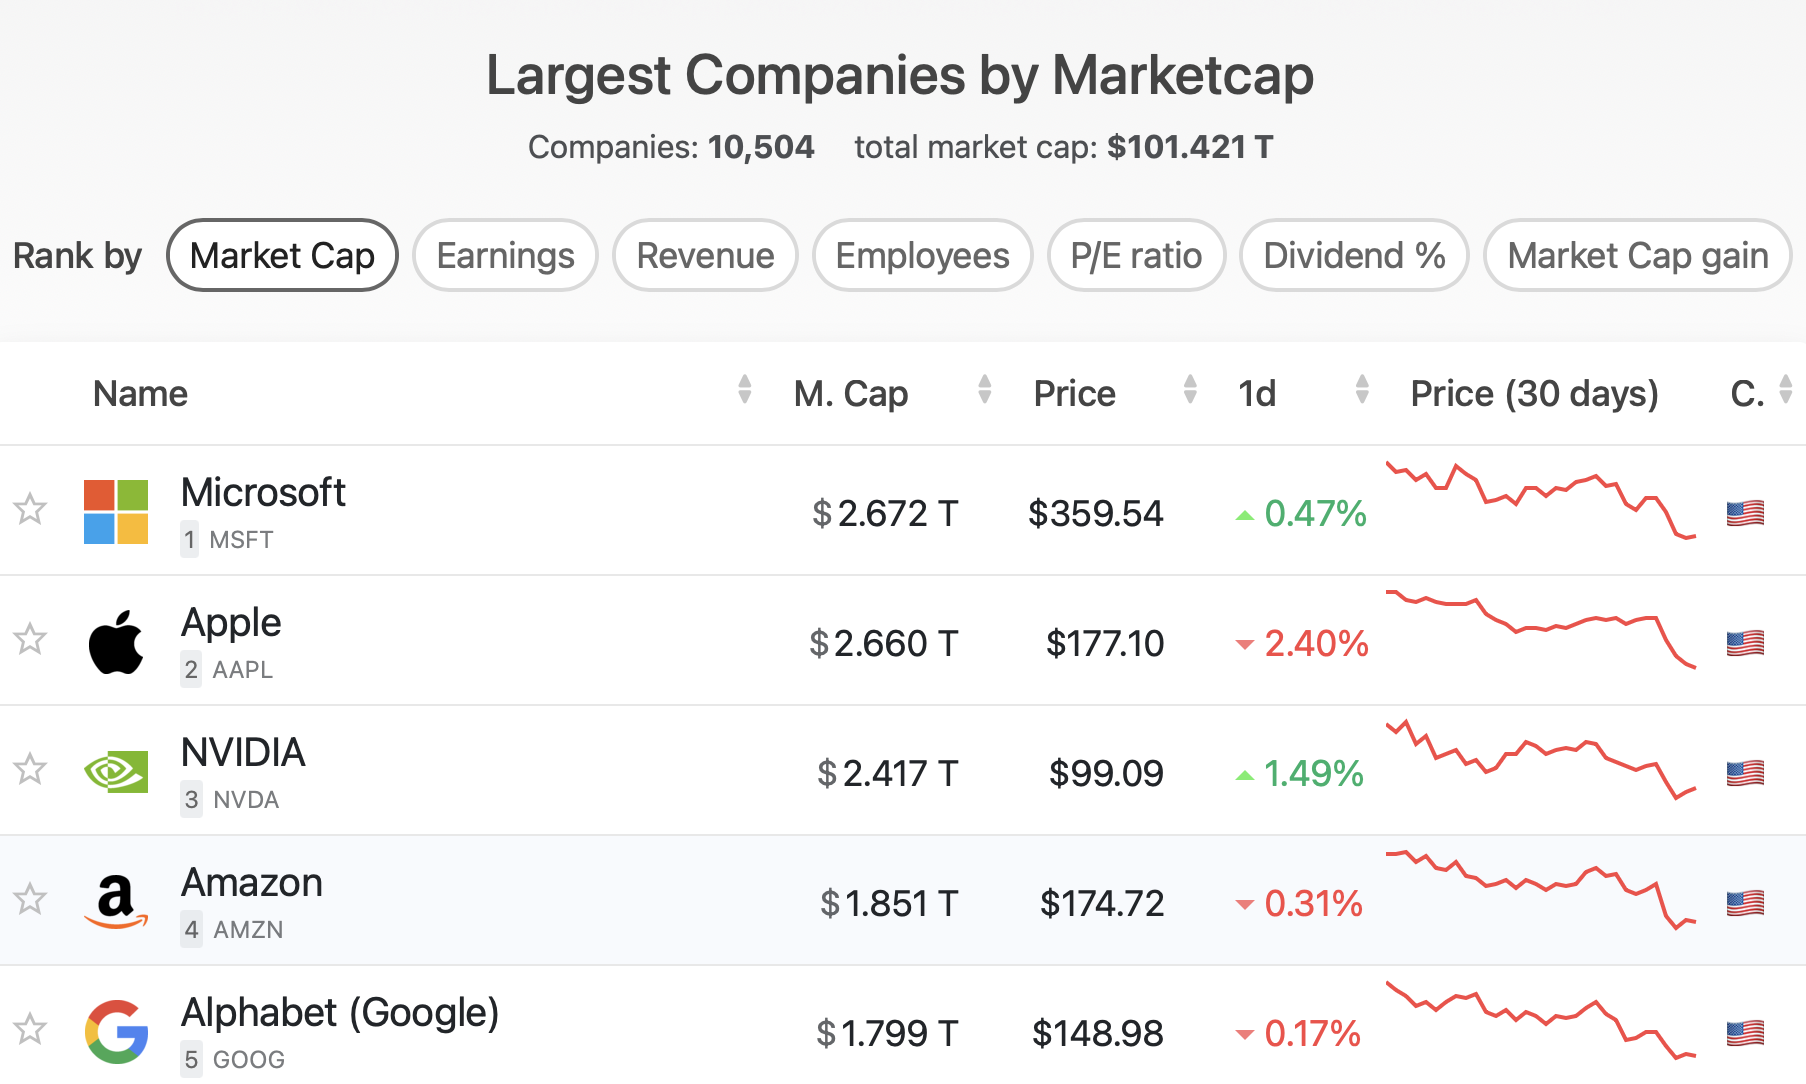Favorite Apple with its star
The height and width of the screenshot is (1084, 1806).
tap(30, 639)
